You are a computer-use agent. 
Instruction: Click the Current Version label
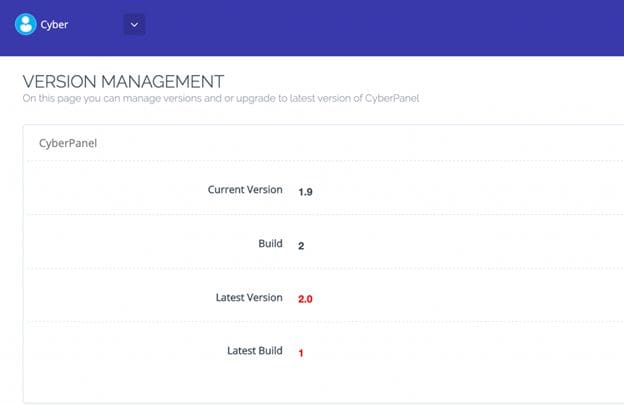245,190
